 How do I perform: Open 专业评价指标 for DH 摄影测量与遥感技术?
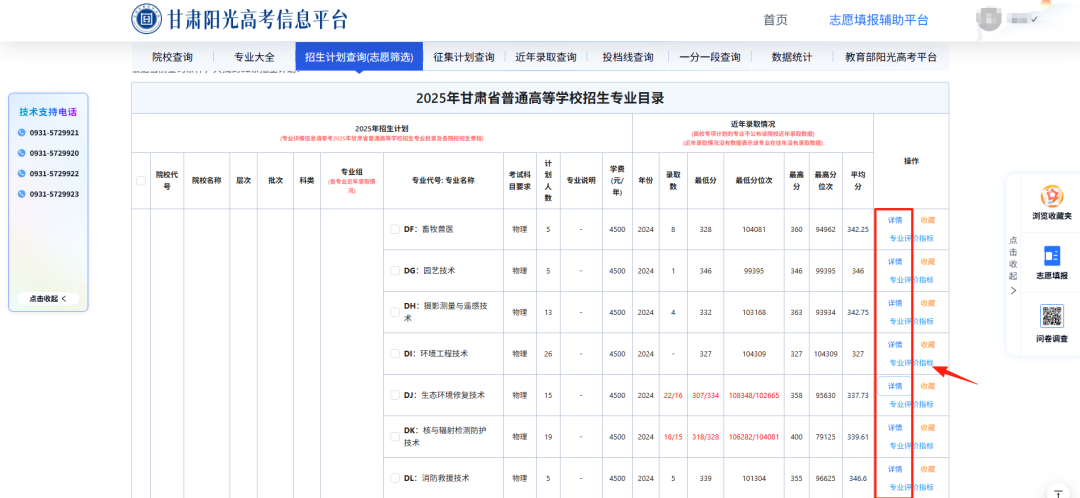coord(911,321)
